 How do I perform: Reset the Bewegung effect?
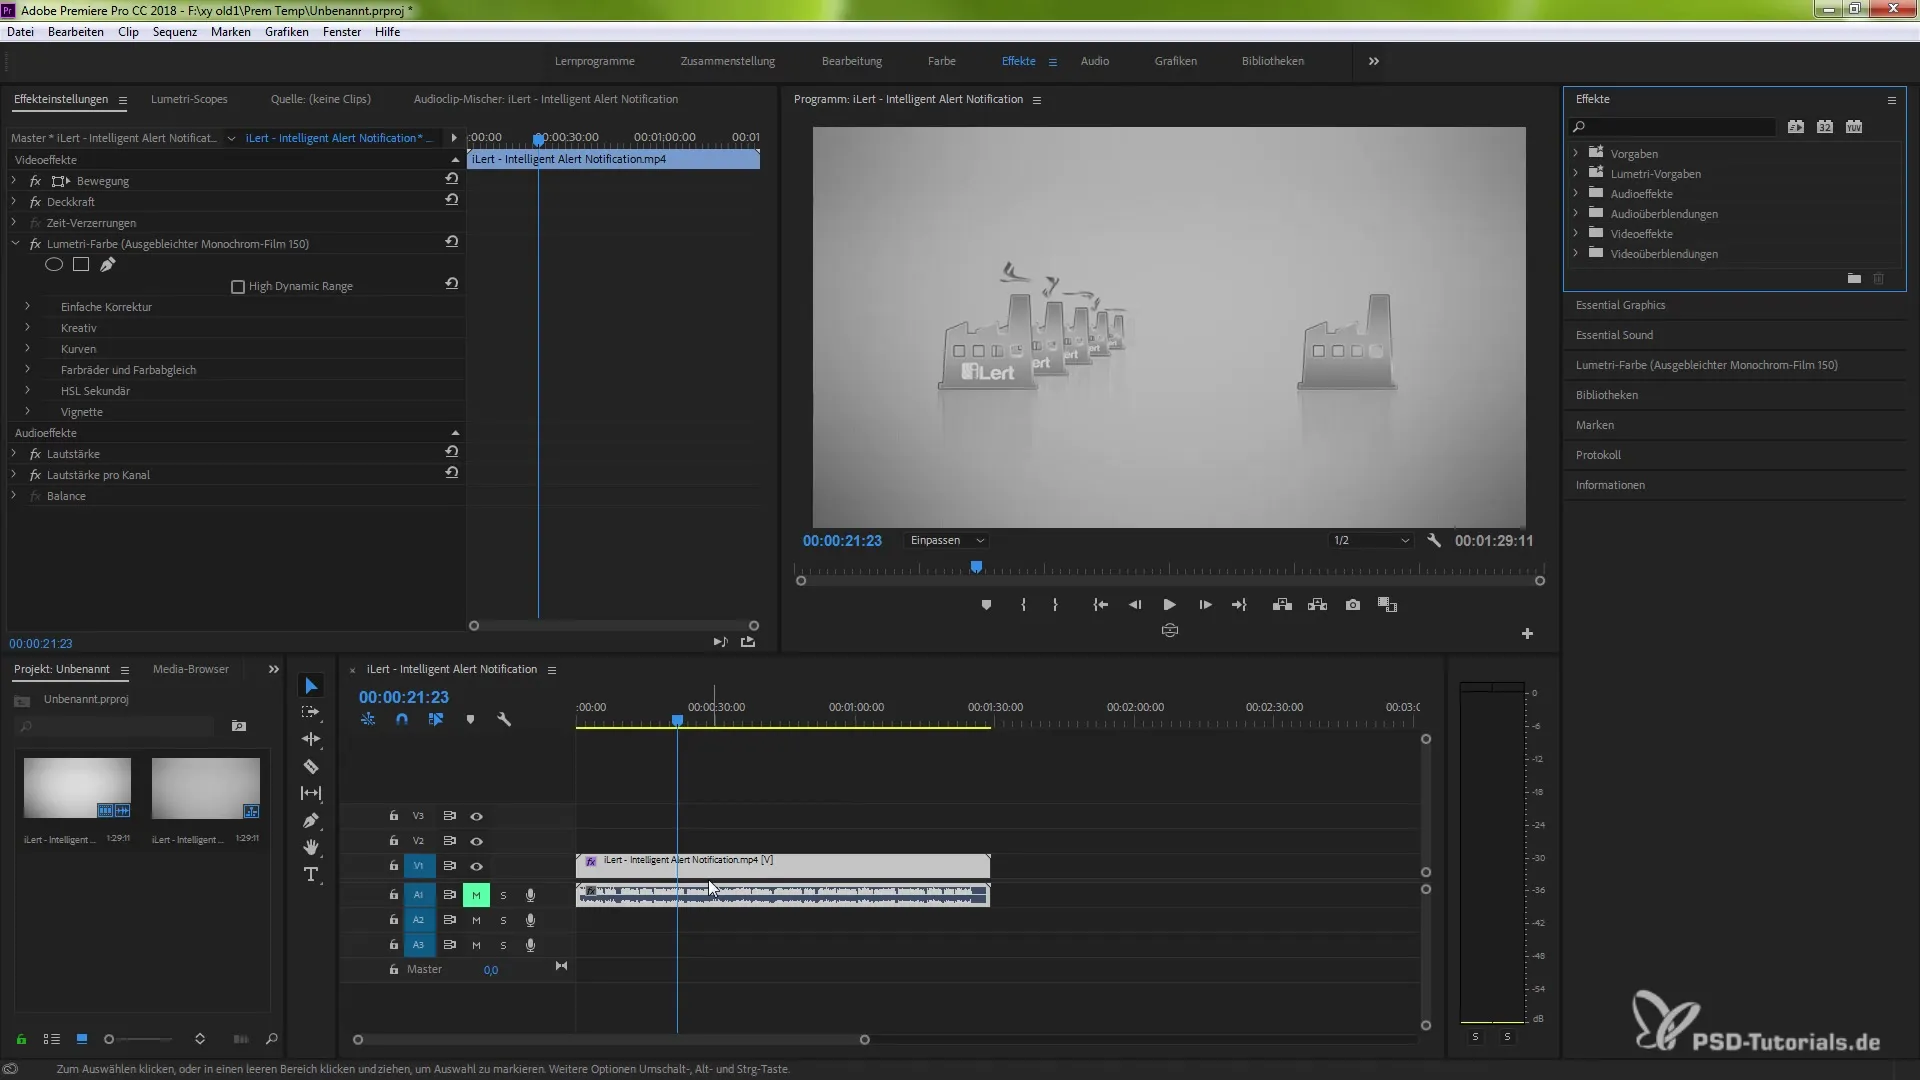click(452, 179)
